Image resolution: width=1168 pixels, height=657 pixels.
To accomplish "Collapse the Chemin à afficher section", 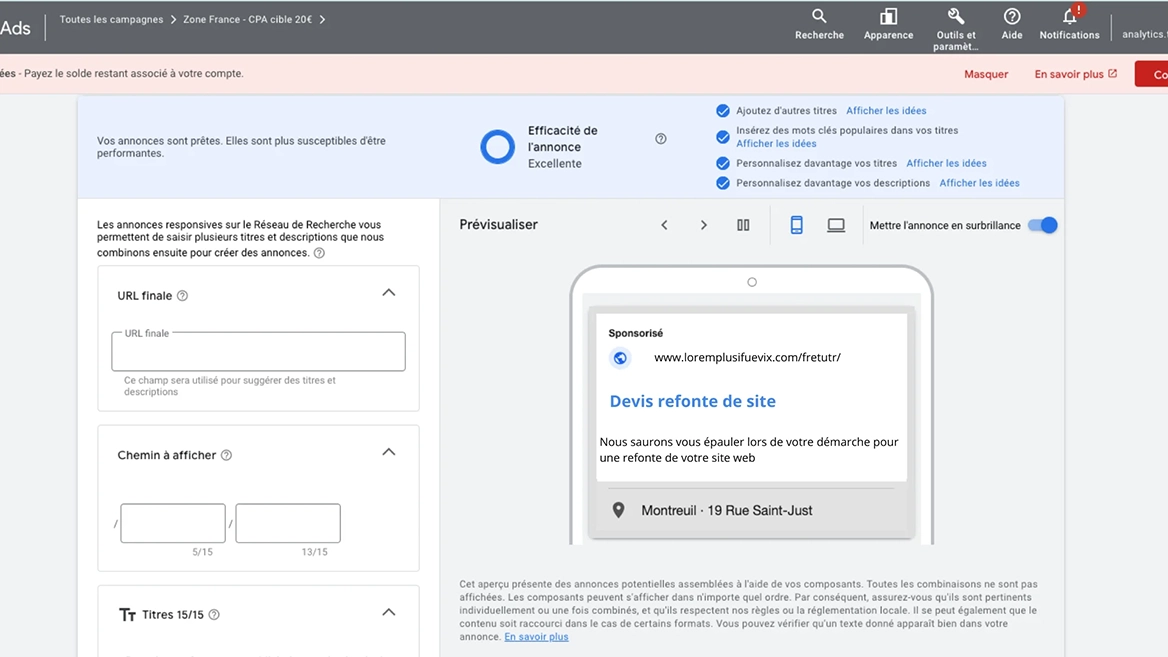I will click(x=389, y=452).
